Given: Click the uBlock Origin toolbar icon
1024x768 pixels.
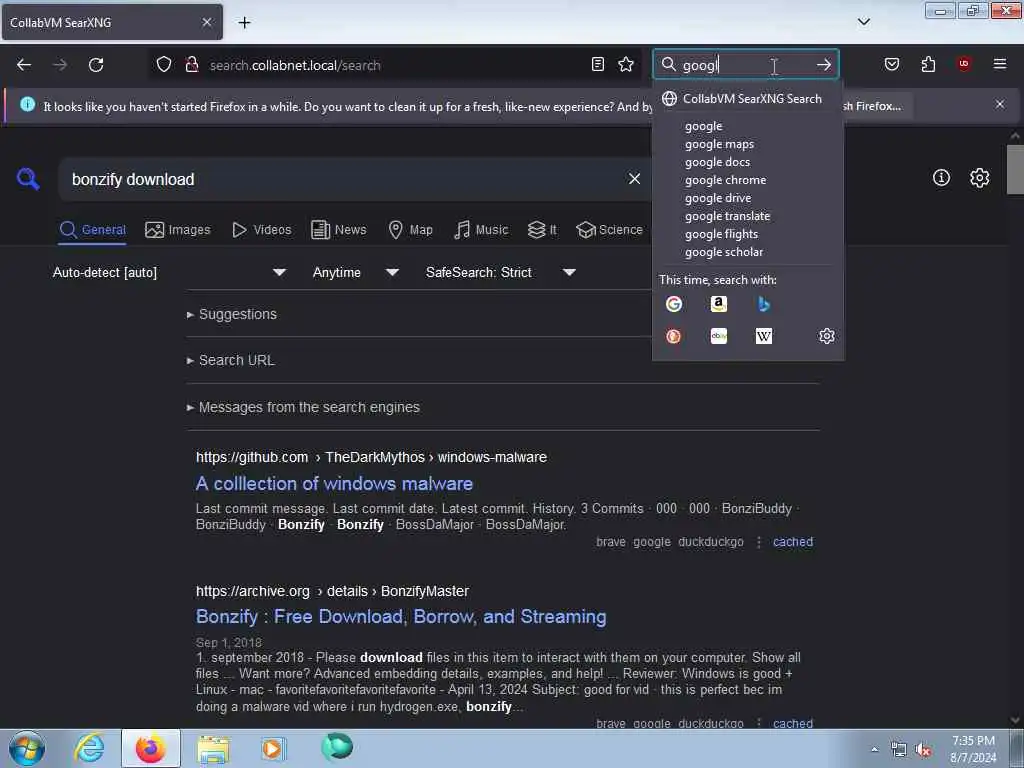Looking at the screenshot, I should (x=963, y=64).
